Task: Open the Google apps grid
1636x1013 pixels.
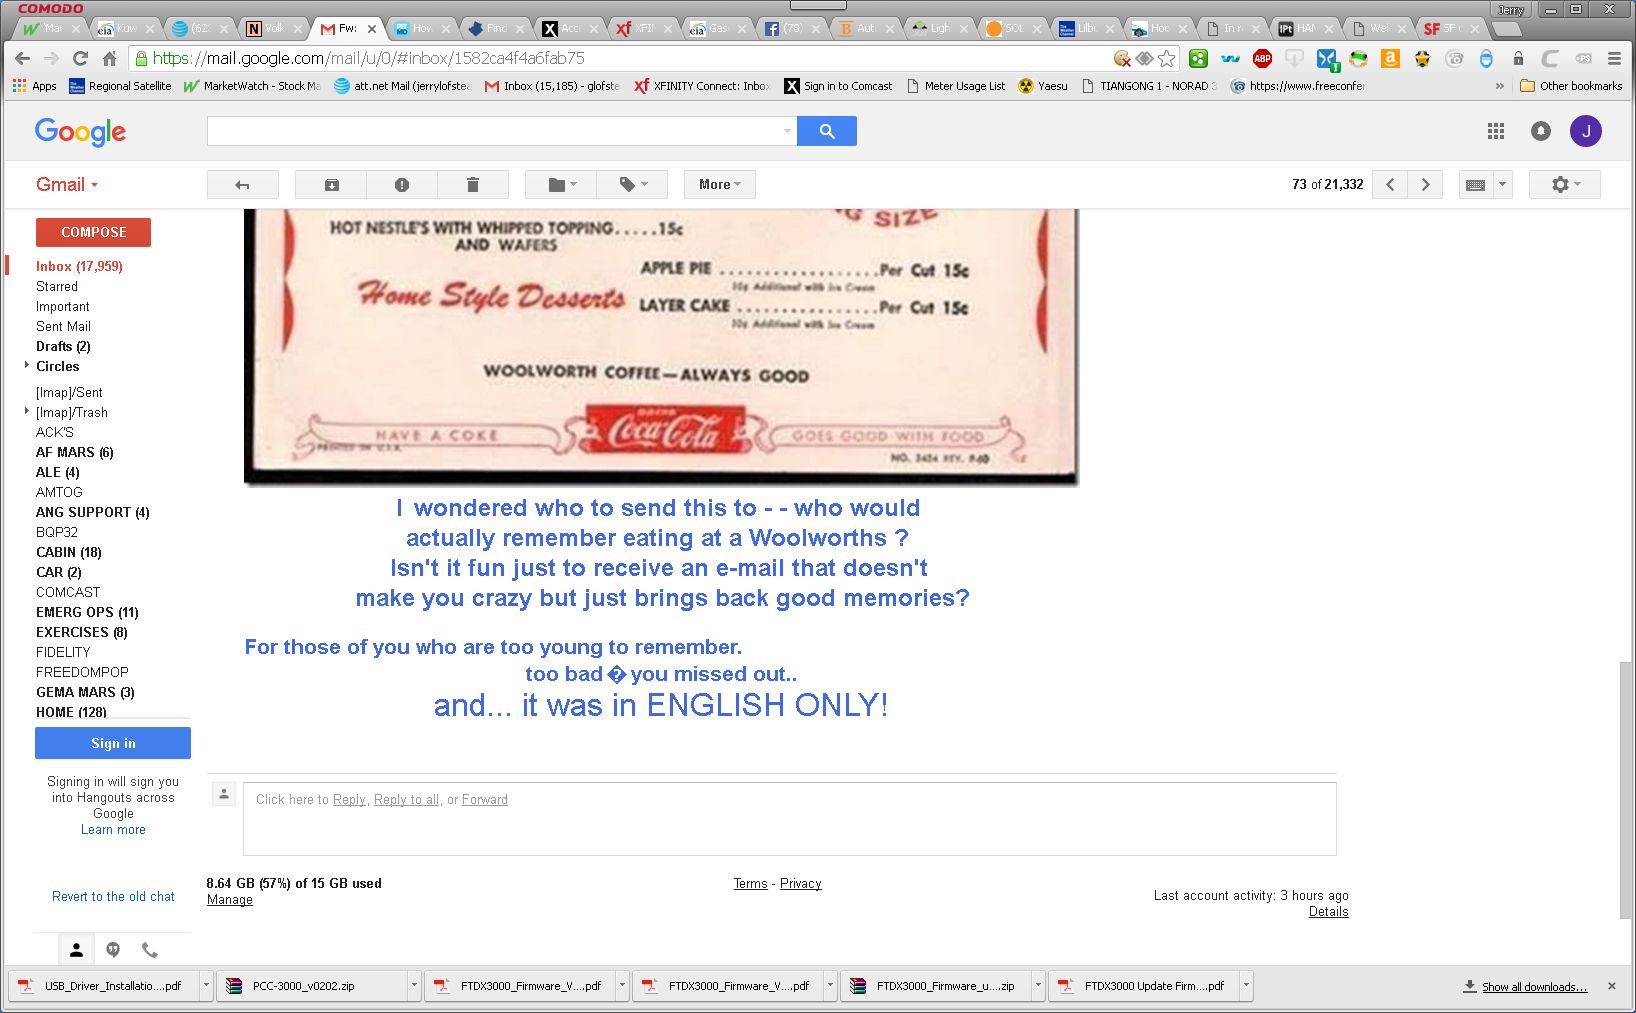Action: (1496, 131)
